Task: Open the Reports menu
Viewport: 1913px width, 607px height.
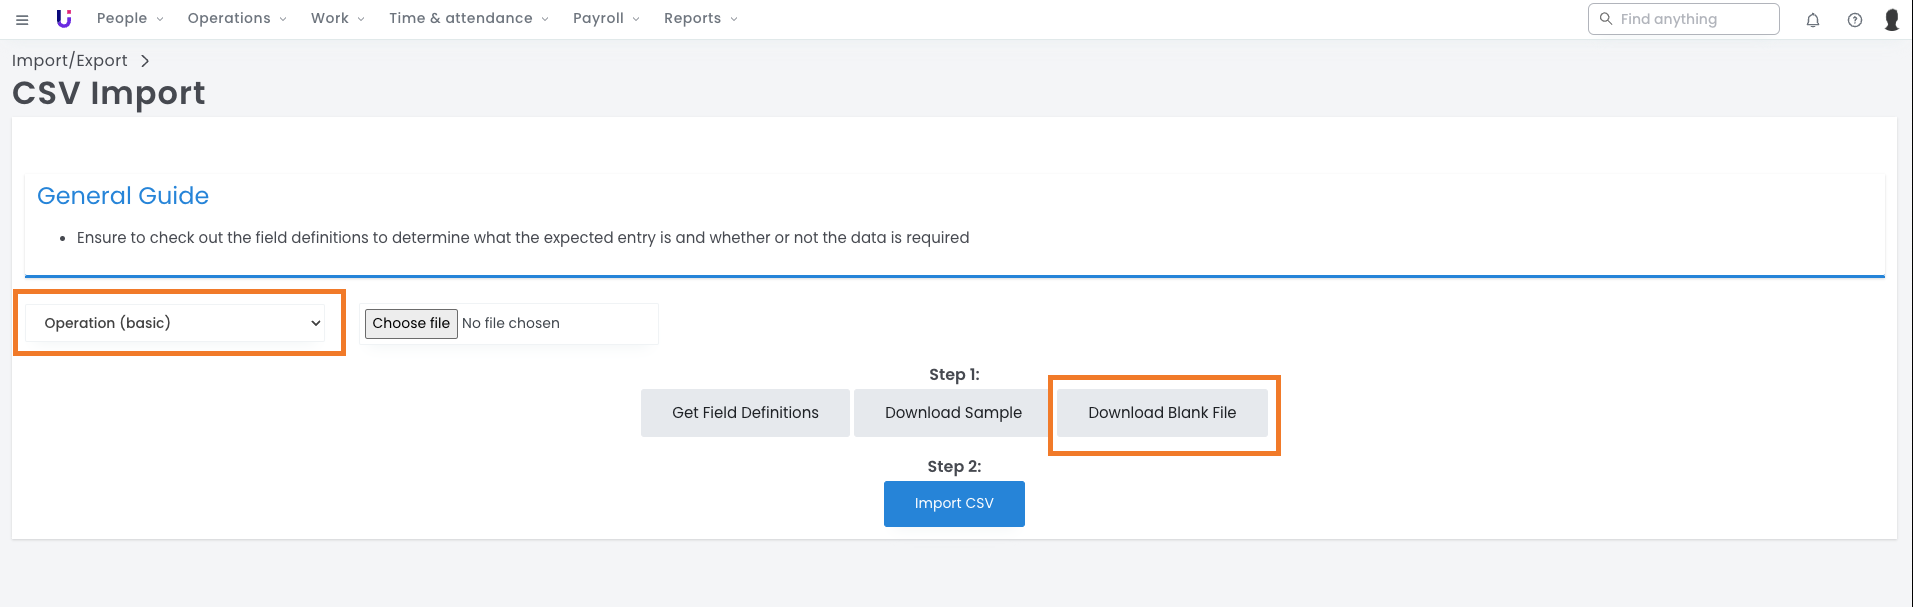Action: (x=700, y=19)
